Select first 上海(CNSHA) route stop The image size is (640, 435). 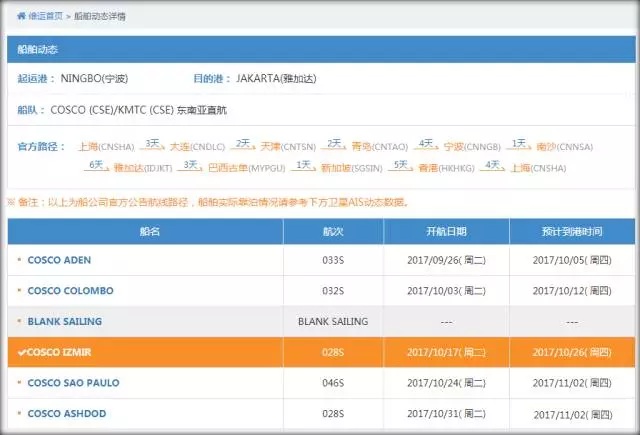106,146
